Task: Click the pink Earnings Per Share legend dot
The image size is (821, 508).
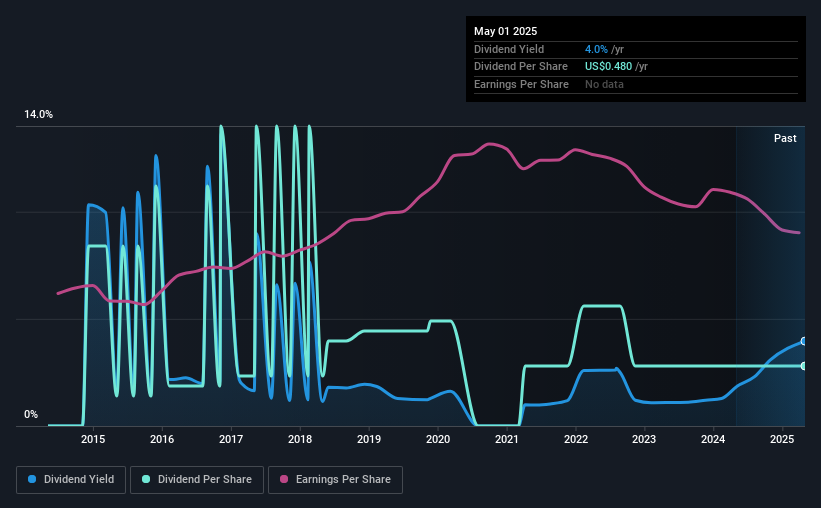Action: pyautogui.click(x=284, y=479)
